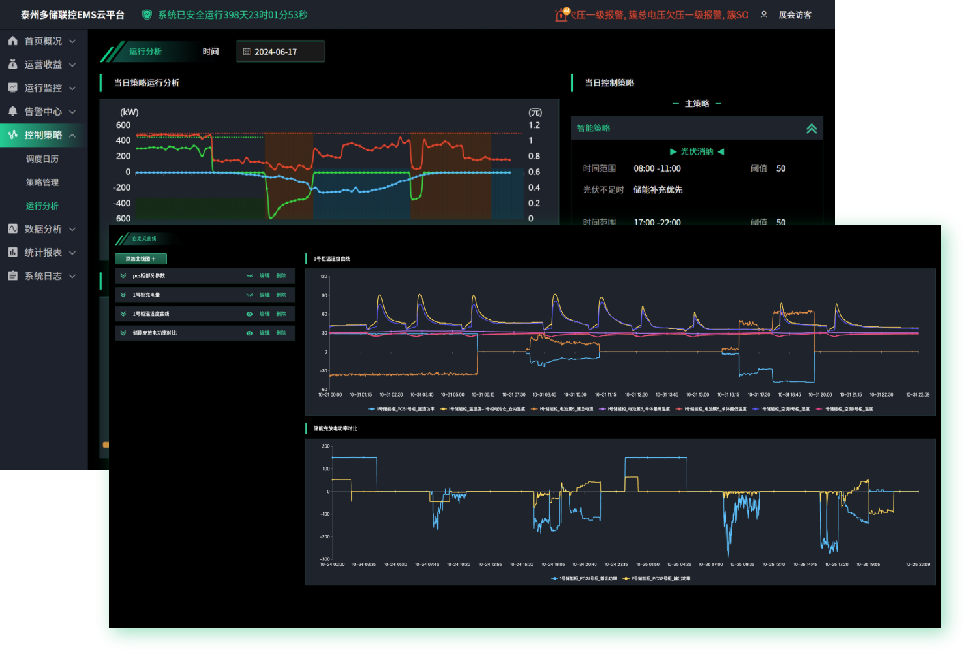The image size is (973, 660).
Task: Click the green security shield icon
Action: pyautogui.click(x=147, y=15)
